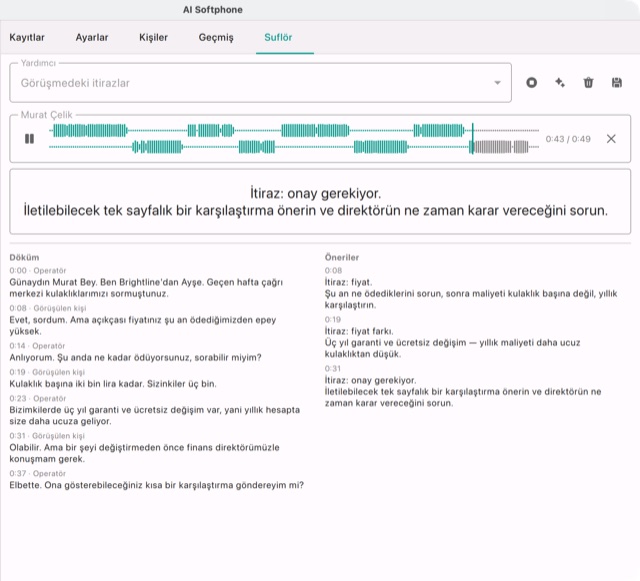Click the line Bizimkilerde üç yıl garanti

pyautogui.click(x=155, y=416)
